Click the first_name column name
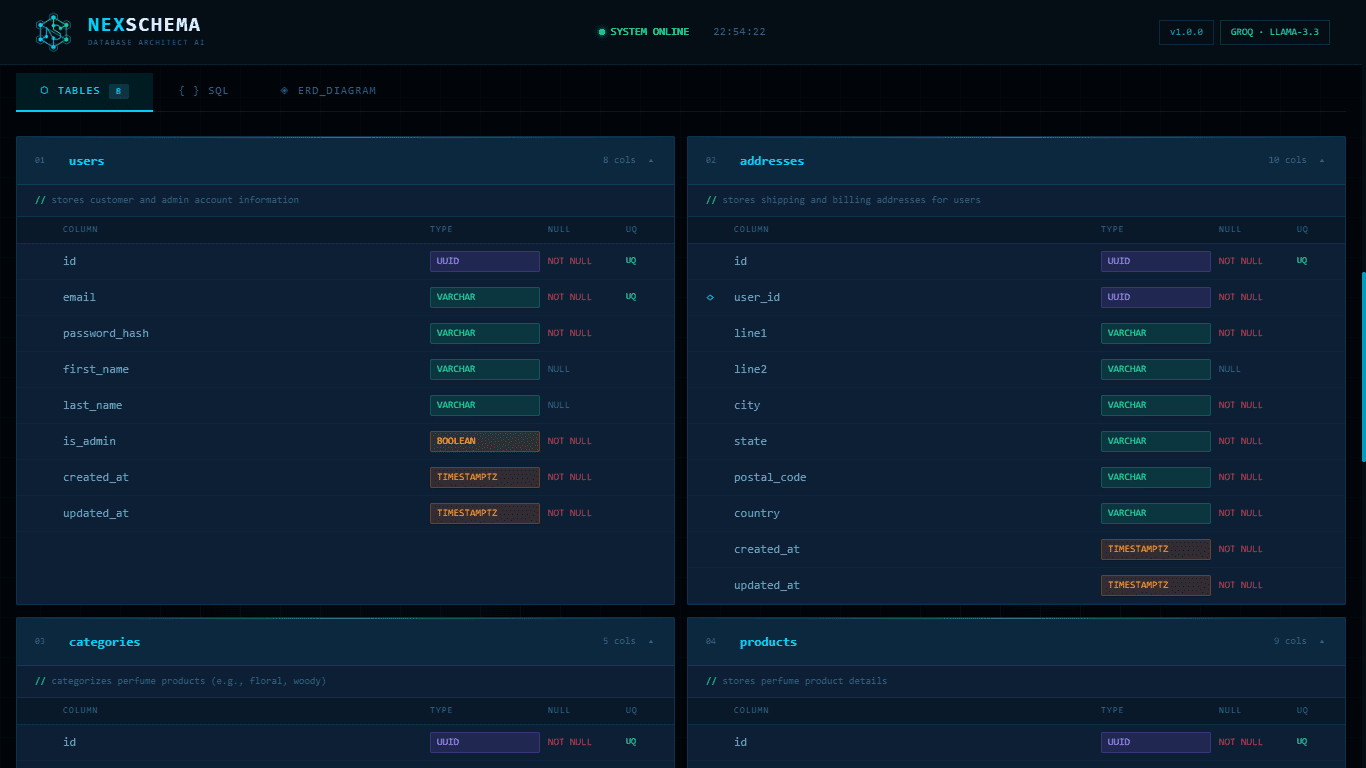The image size is (1366, 768). click(96, 369)
